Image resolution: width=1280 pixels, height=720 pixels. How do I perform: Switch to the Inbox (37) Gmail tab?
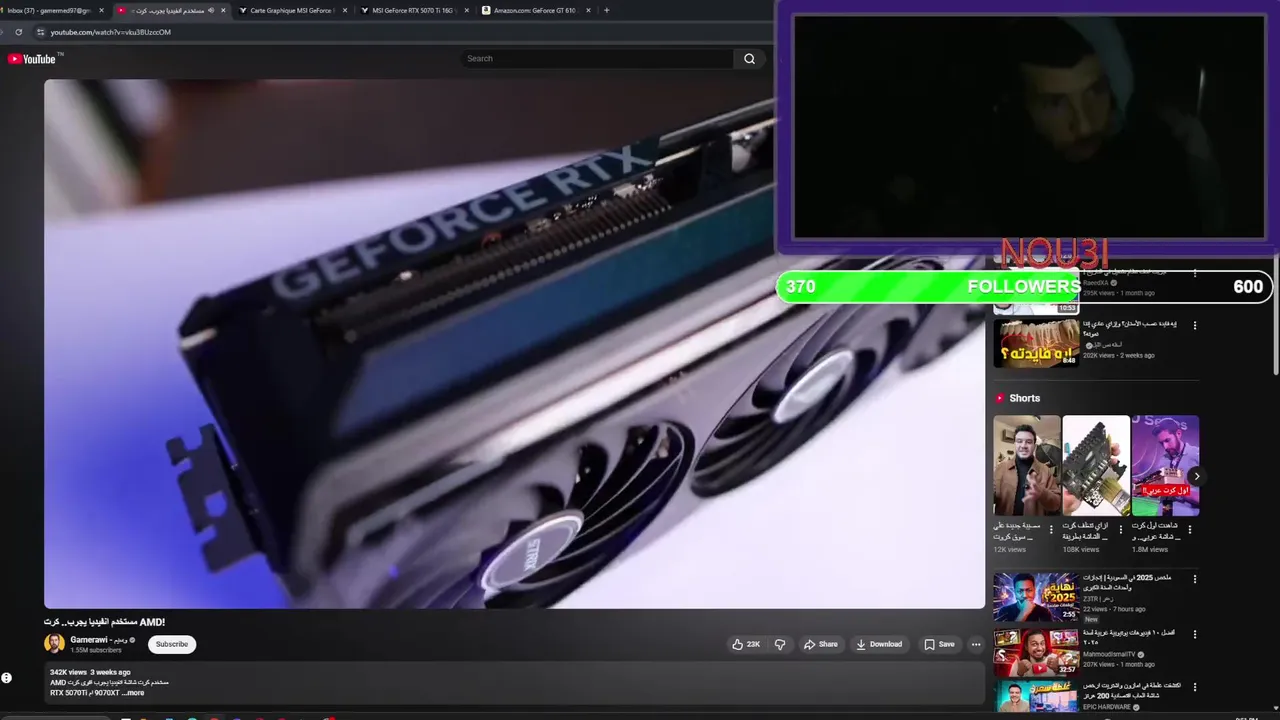click(x=49, y=10)
